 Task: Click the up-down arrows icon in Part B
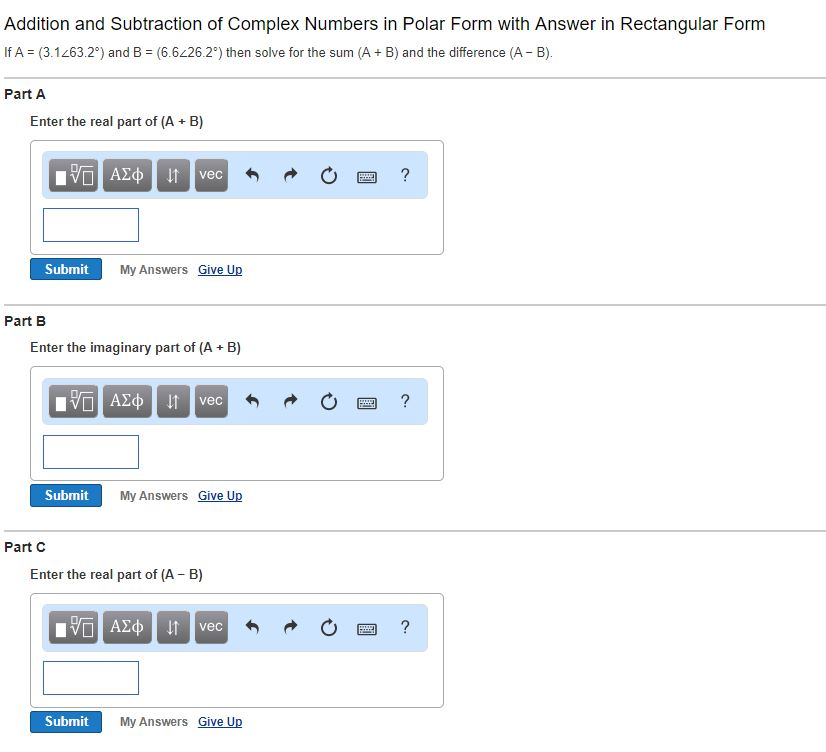tap(171, 401)
